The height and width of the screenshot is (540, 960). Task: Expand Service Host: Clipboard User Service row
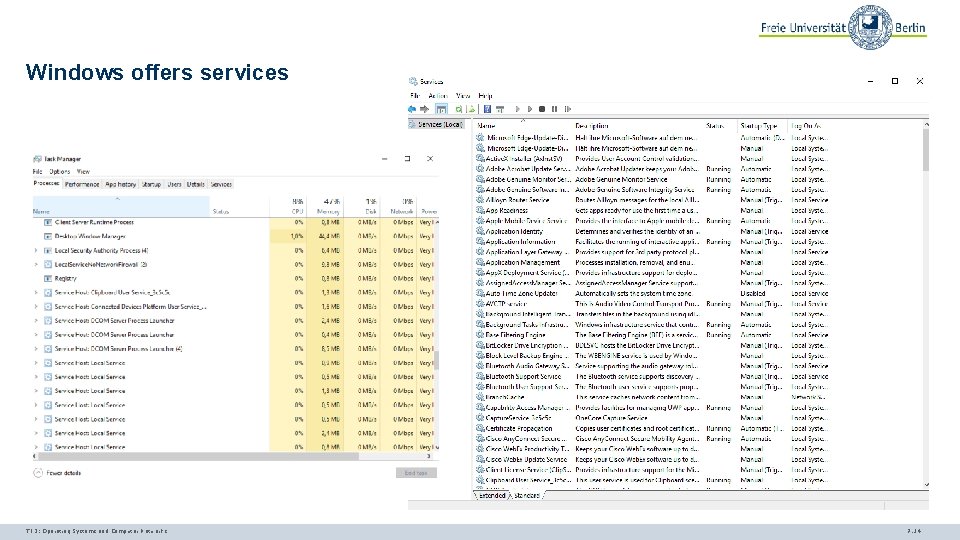coord(36,293)
